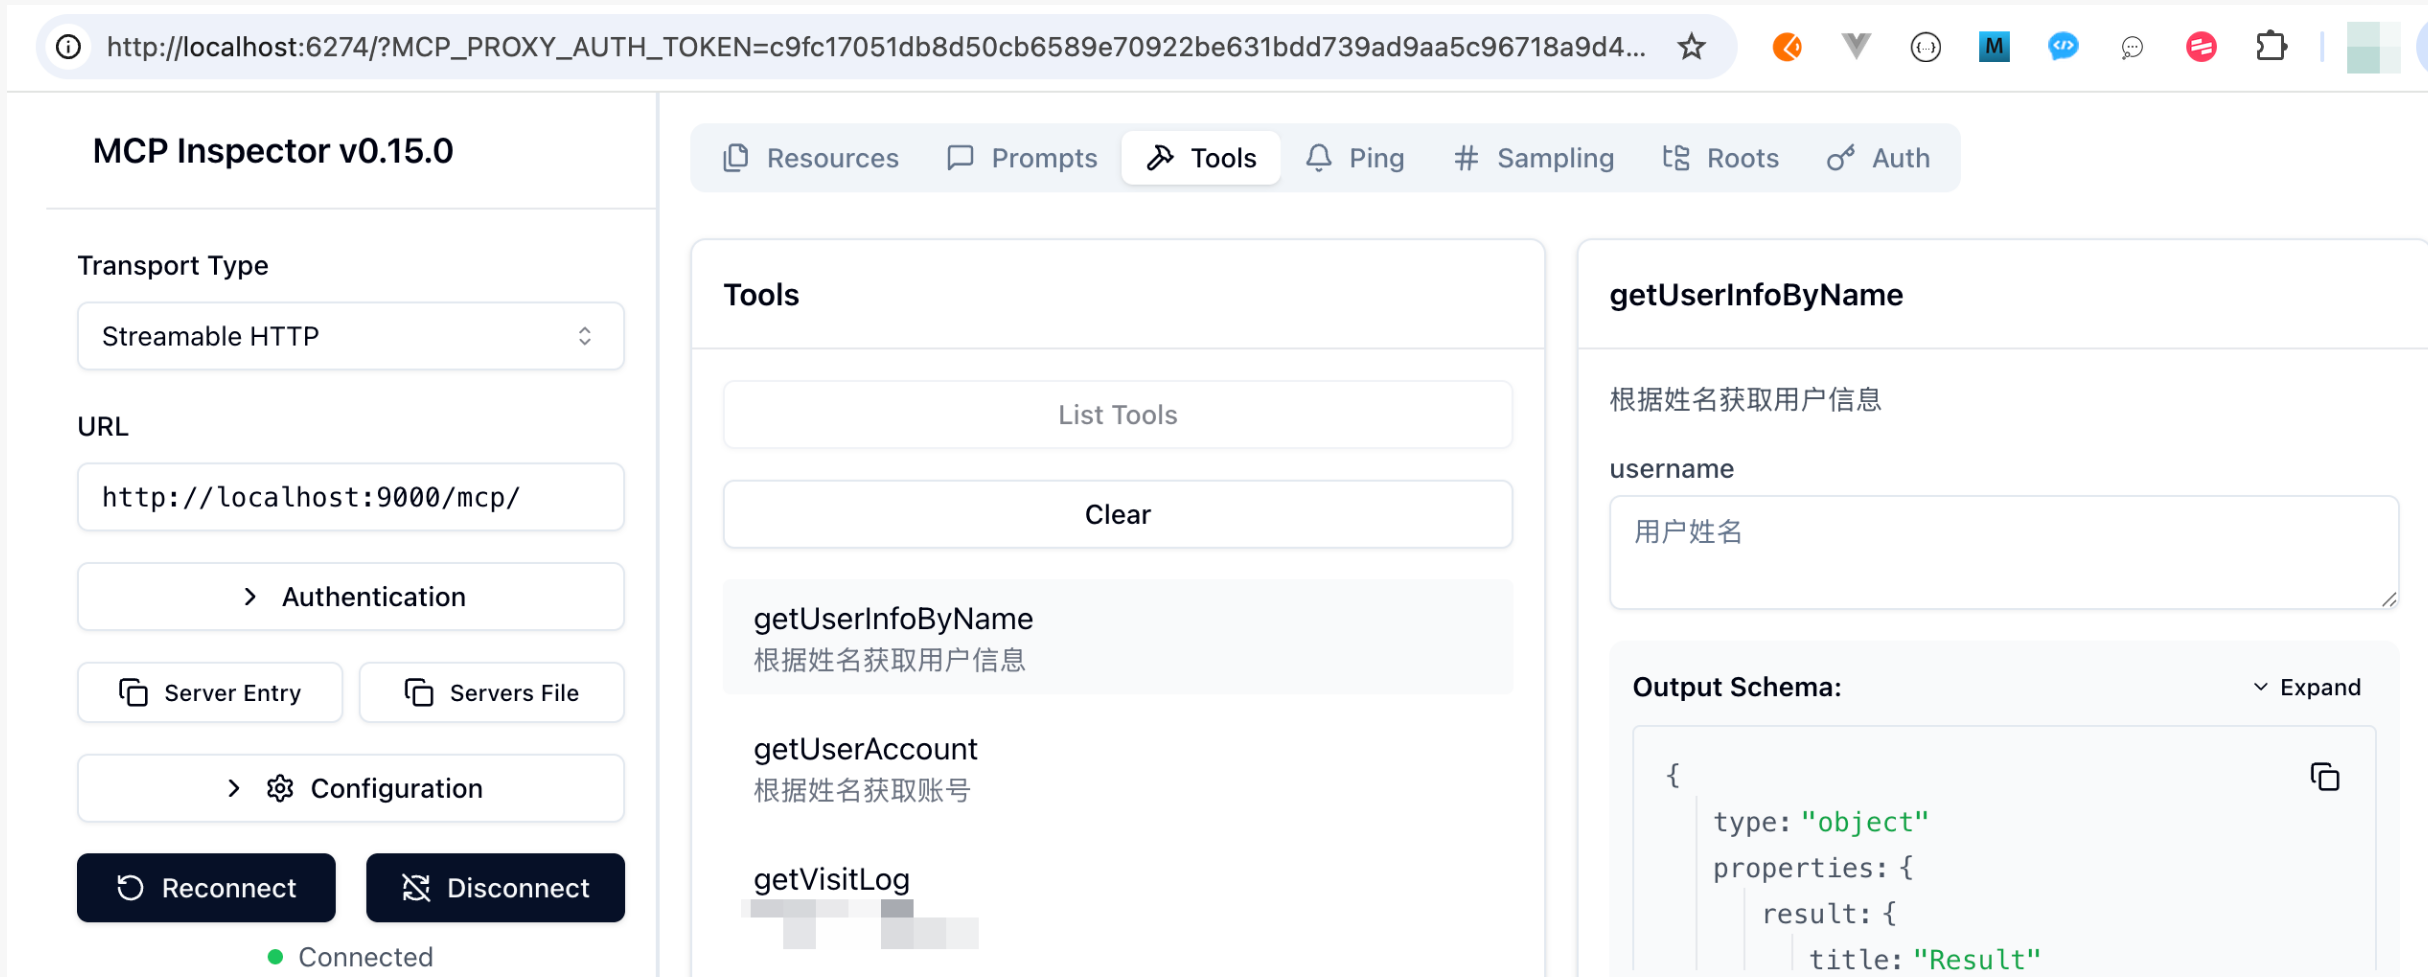Switch to the Prompts tab
The width and height of the screenshot is (2428, 977).
1022,158
